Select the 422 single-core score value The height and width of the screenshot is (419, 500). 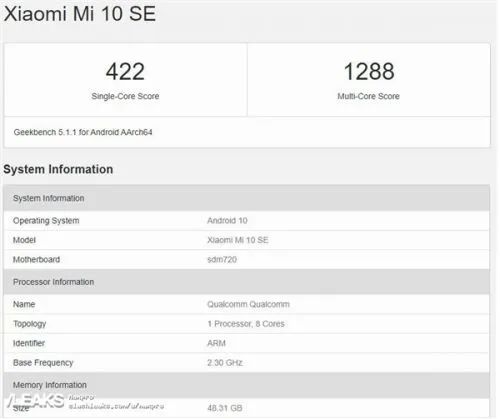pos(125,71)
